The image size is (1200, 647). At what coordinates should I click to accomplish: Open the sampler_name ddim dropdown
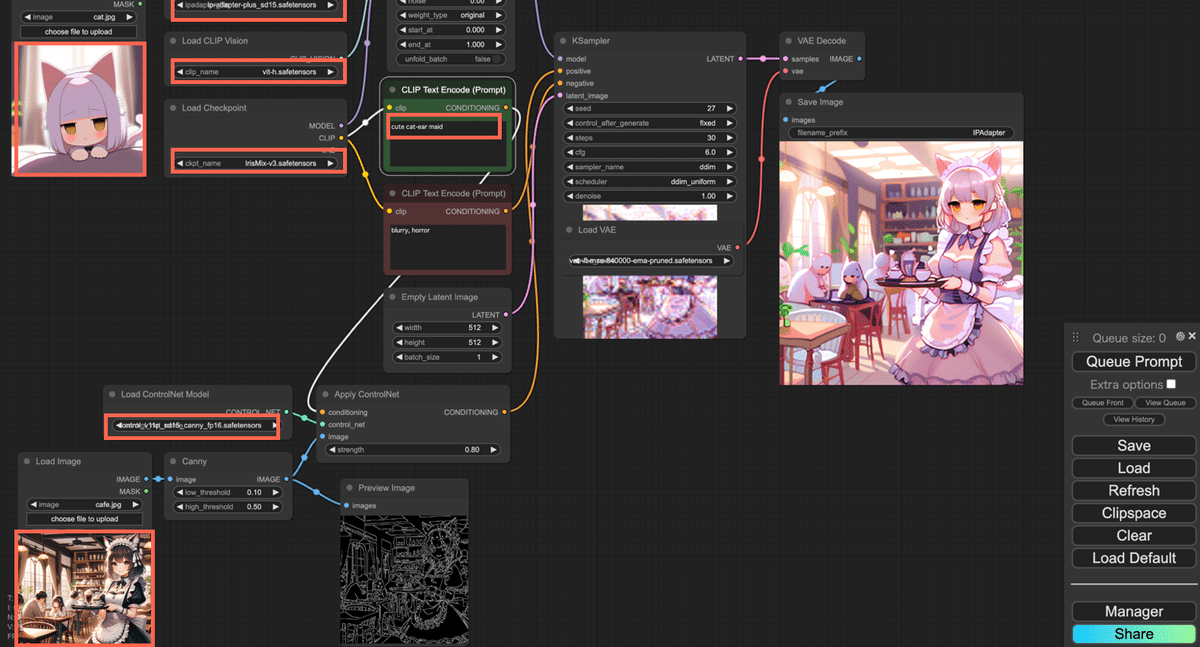[x=650, y=167]
